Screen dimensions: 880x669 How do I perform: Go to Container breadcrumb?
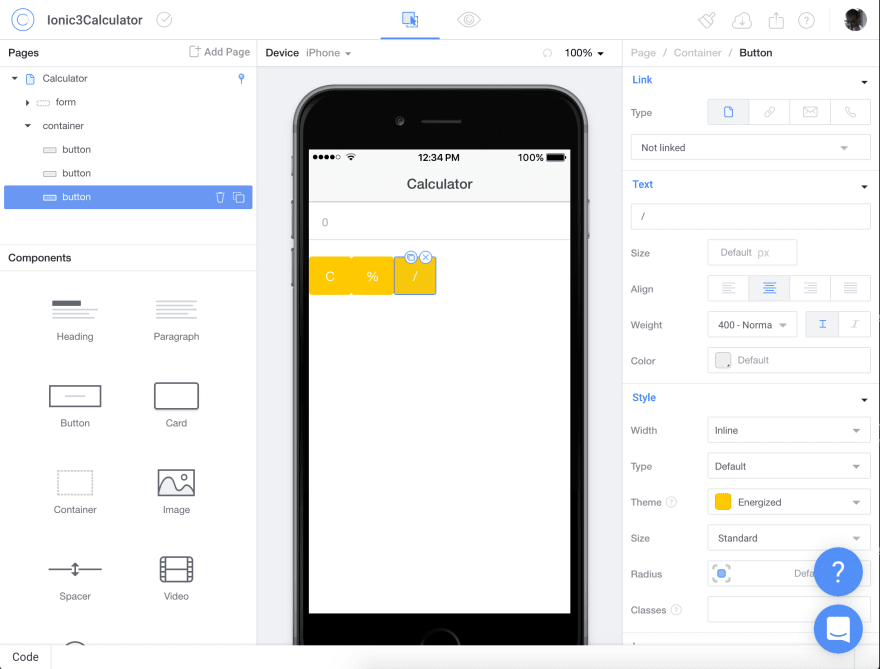(698, 53)
